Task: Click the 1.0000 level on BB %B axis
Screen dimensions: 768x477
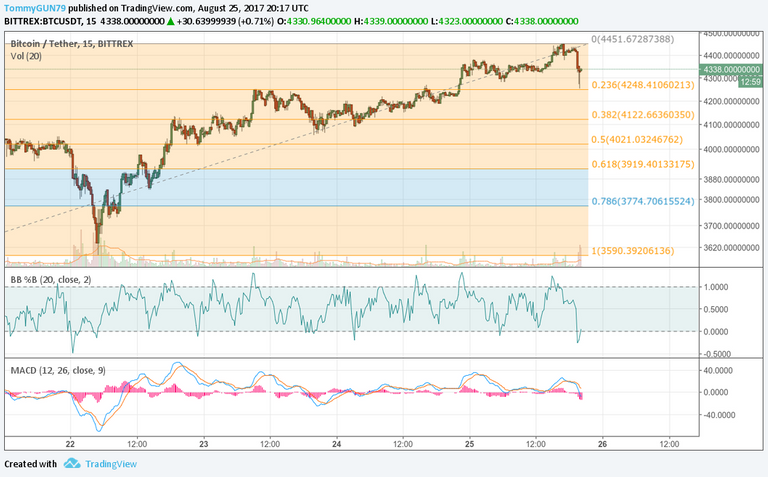Action: point(716,287)
